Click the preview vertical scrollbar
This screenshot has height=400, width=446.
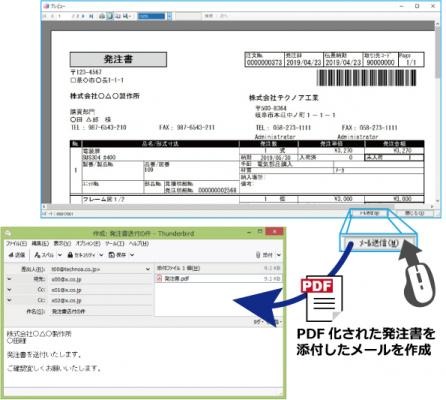coord(437,113)
